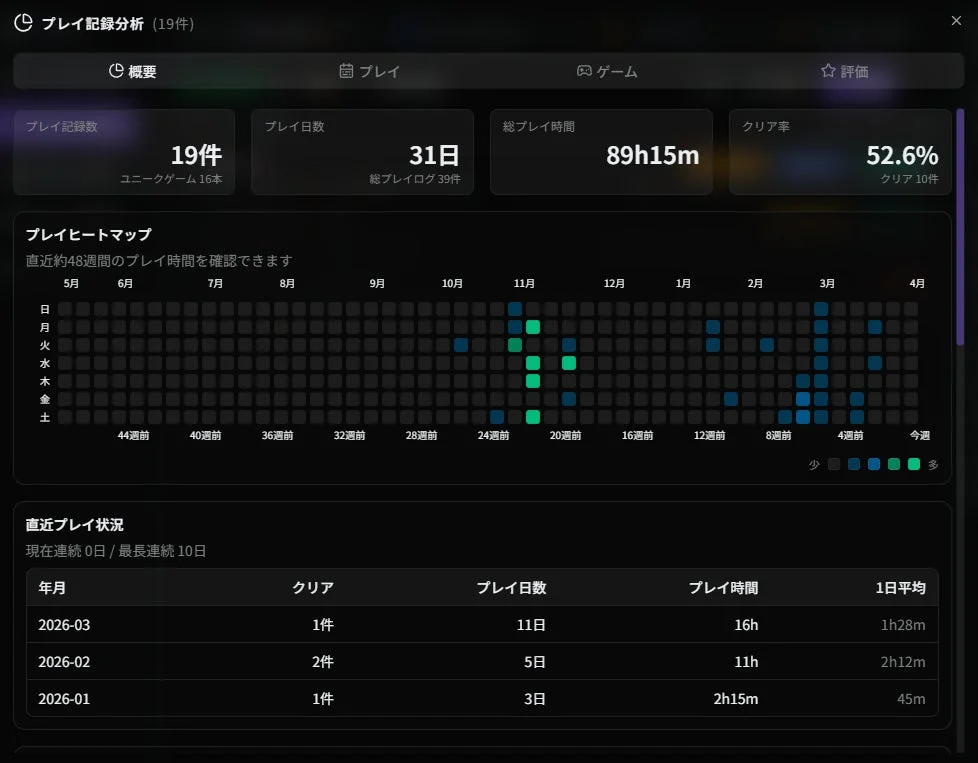
Task: Click the 総プレイ時間 89h15m stat card
Action: pos(601,151)
